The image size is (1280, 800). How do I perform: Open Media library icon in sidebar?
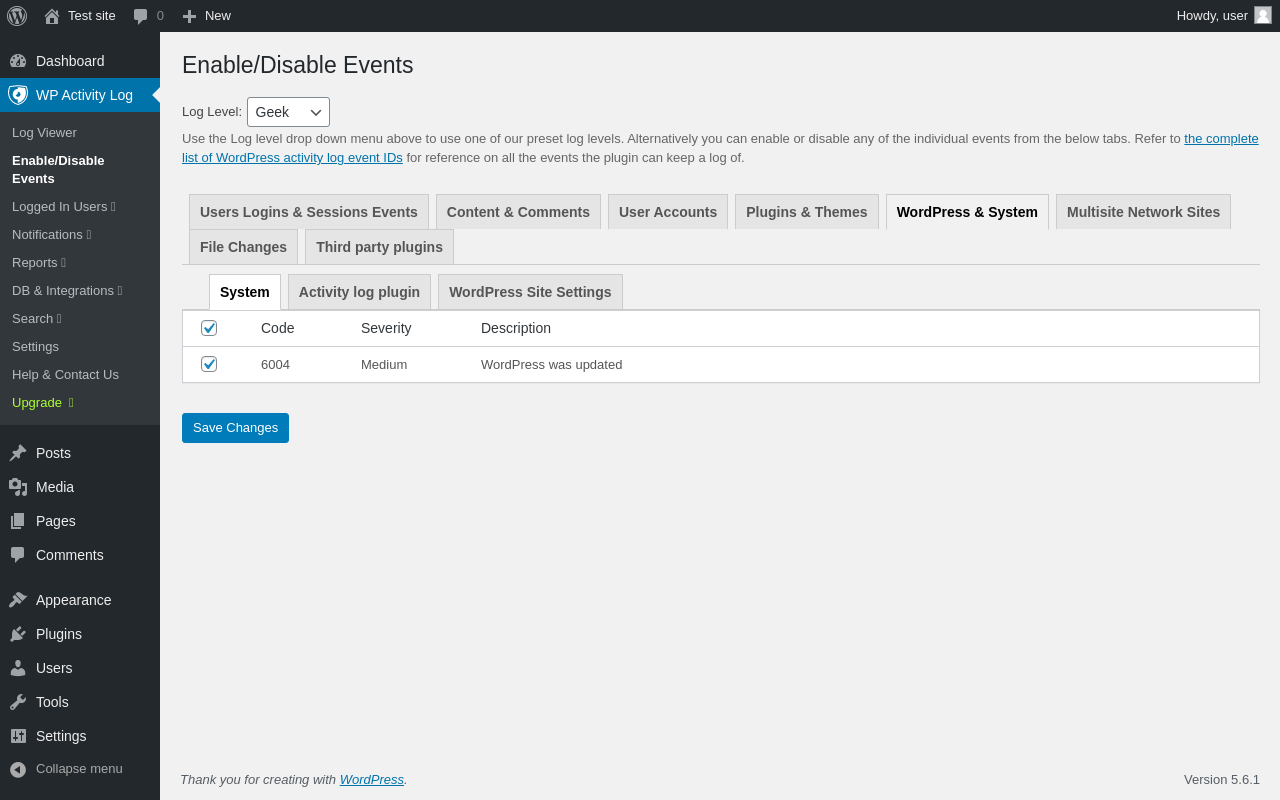point(18,487)
